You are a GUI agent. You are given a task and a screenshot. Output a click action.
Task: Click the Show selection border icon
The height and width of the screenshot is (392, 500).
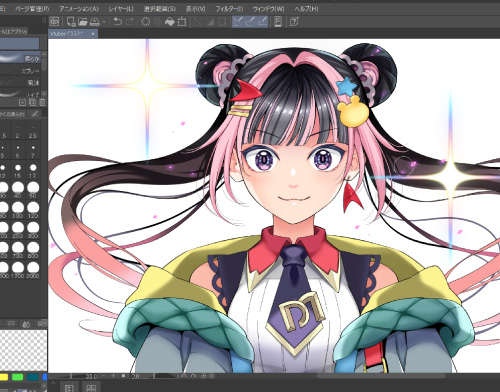222,22
